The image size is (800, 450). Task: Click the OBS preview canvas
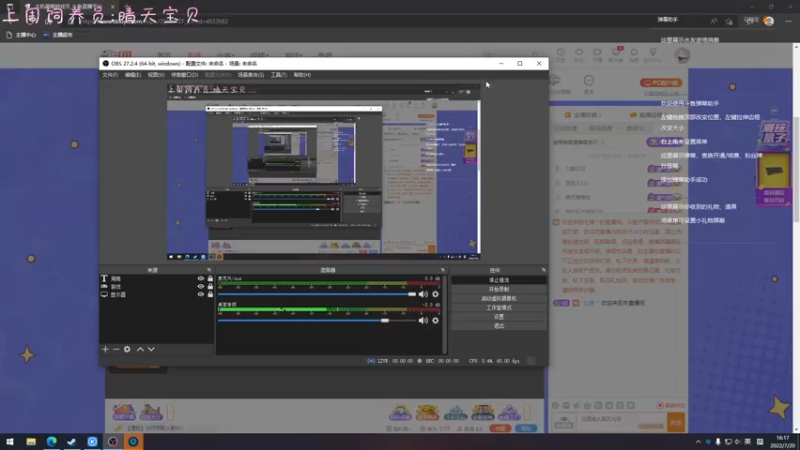[323, 172]
